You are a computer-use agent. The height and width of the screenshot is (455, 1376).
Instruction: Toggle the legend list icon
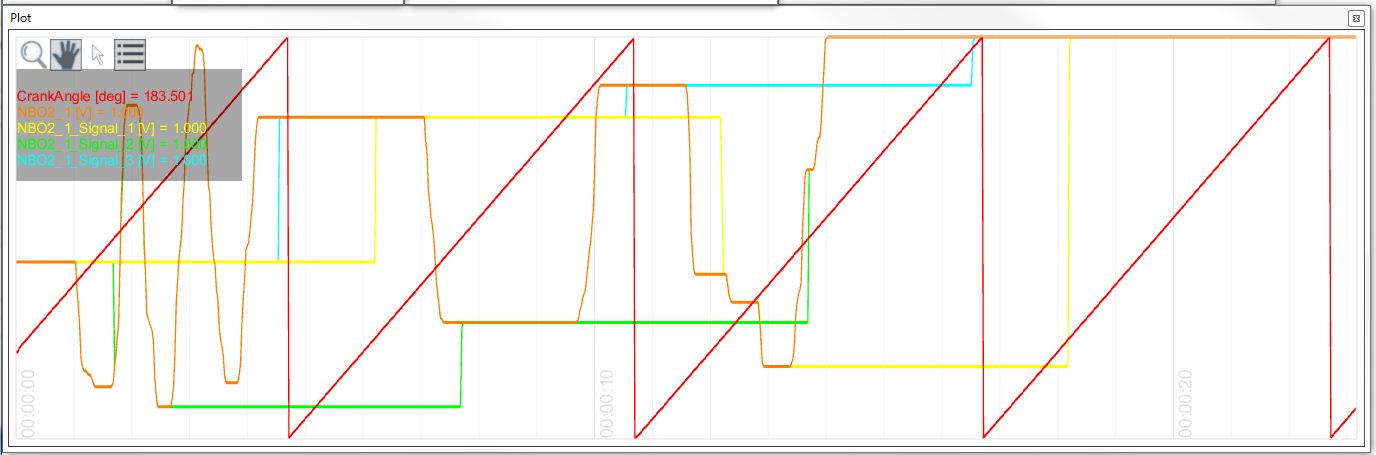130,55
